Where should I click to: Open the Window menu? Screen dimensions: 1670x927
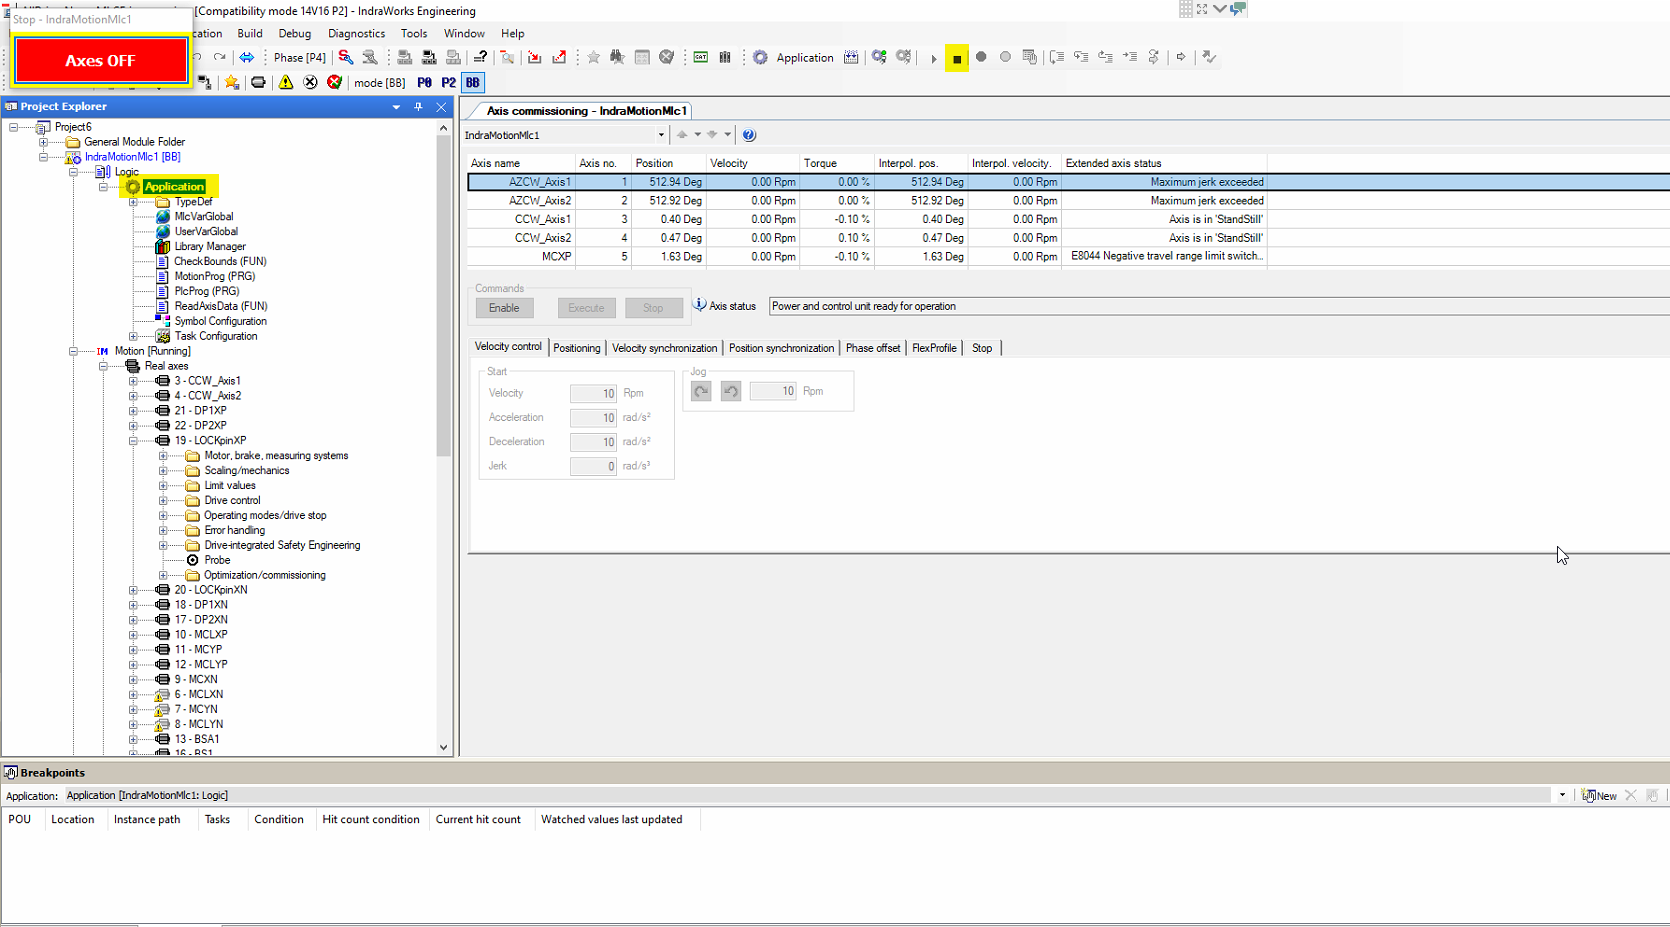464,33
